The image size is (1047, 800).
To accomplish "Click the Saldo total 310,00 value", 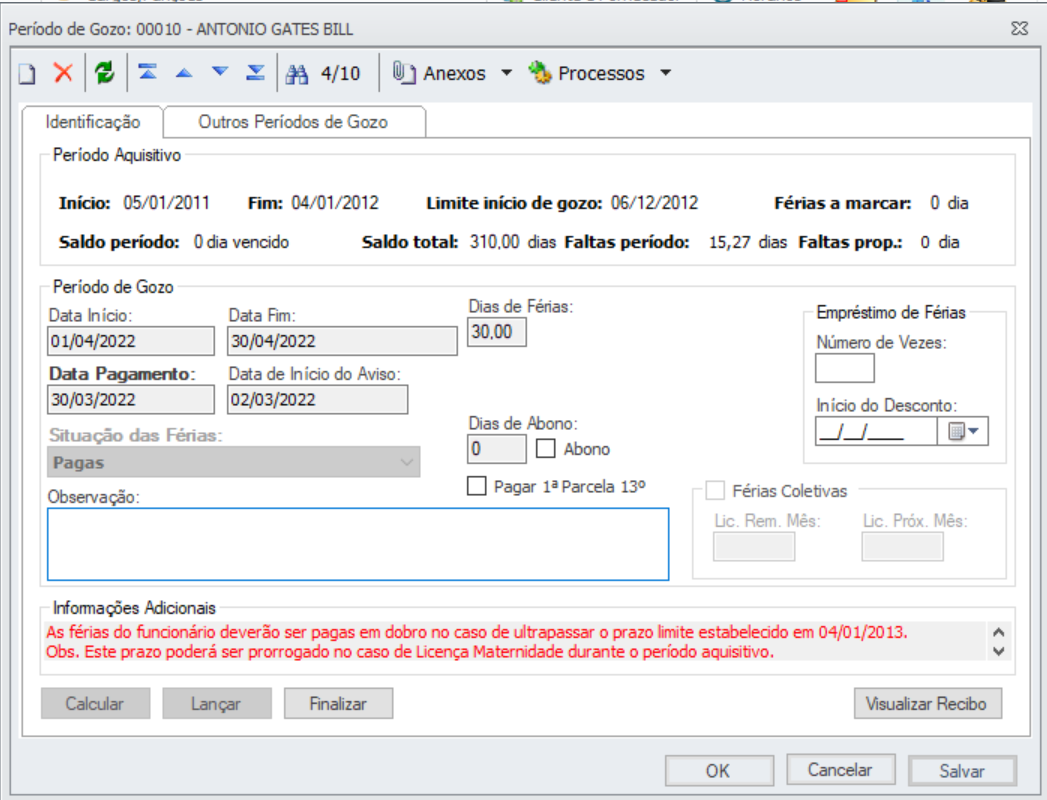I will 494,242.
